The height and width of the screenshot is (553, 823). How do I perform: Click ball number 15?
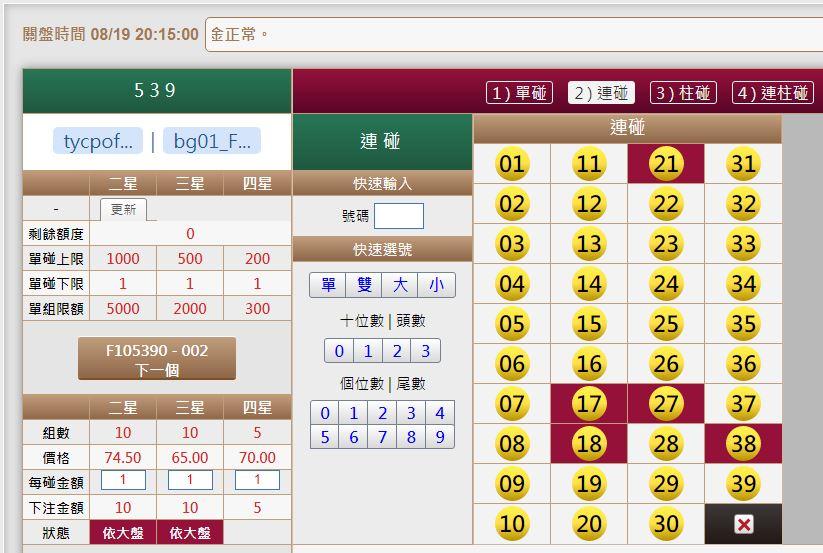pos(589,324)
